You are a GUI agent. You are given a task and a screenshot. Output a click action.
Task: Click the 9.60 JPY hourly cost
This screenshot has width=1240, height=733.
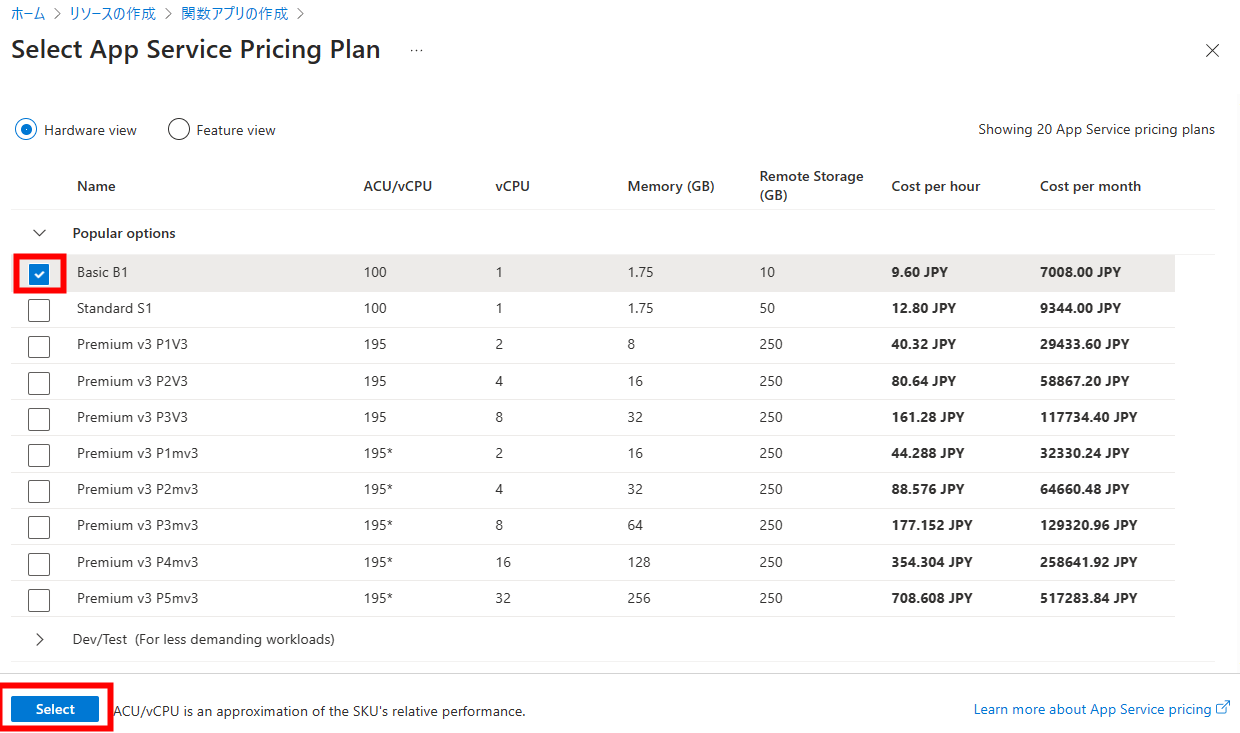pos(920,272)
